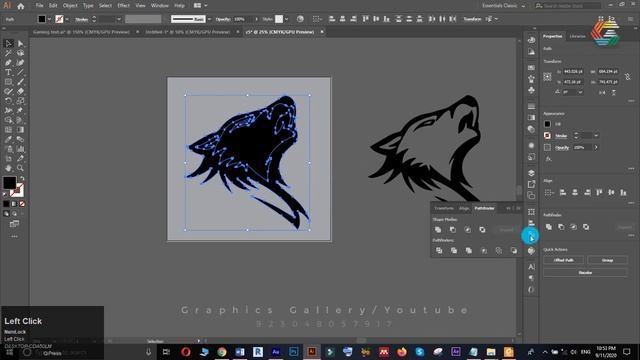
Task: Select the Hand tool
Action: coord(8,168)
